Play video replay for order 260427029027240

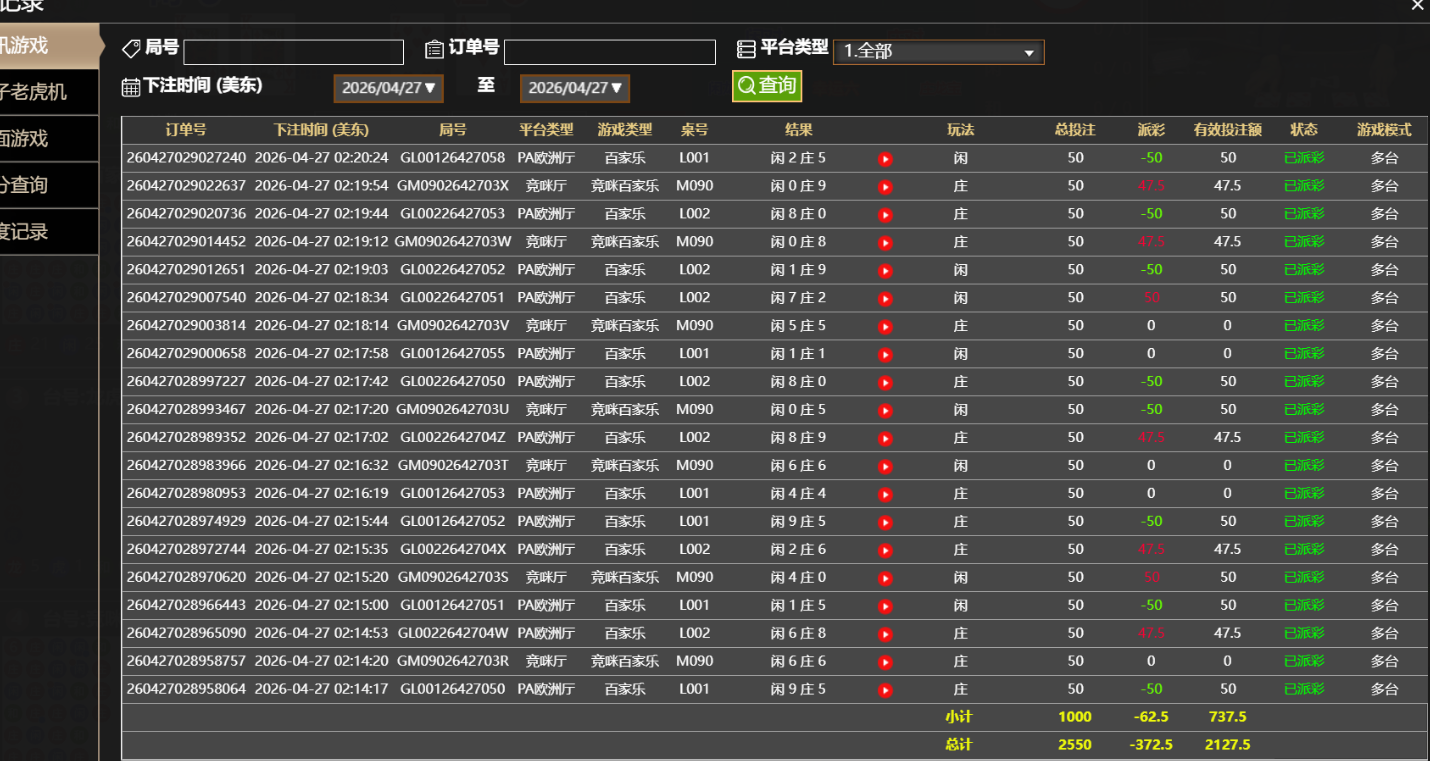pos(885,159)
